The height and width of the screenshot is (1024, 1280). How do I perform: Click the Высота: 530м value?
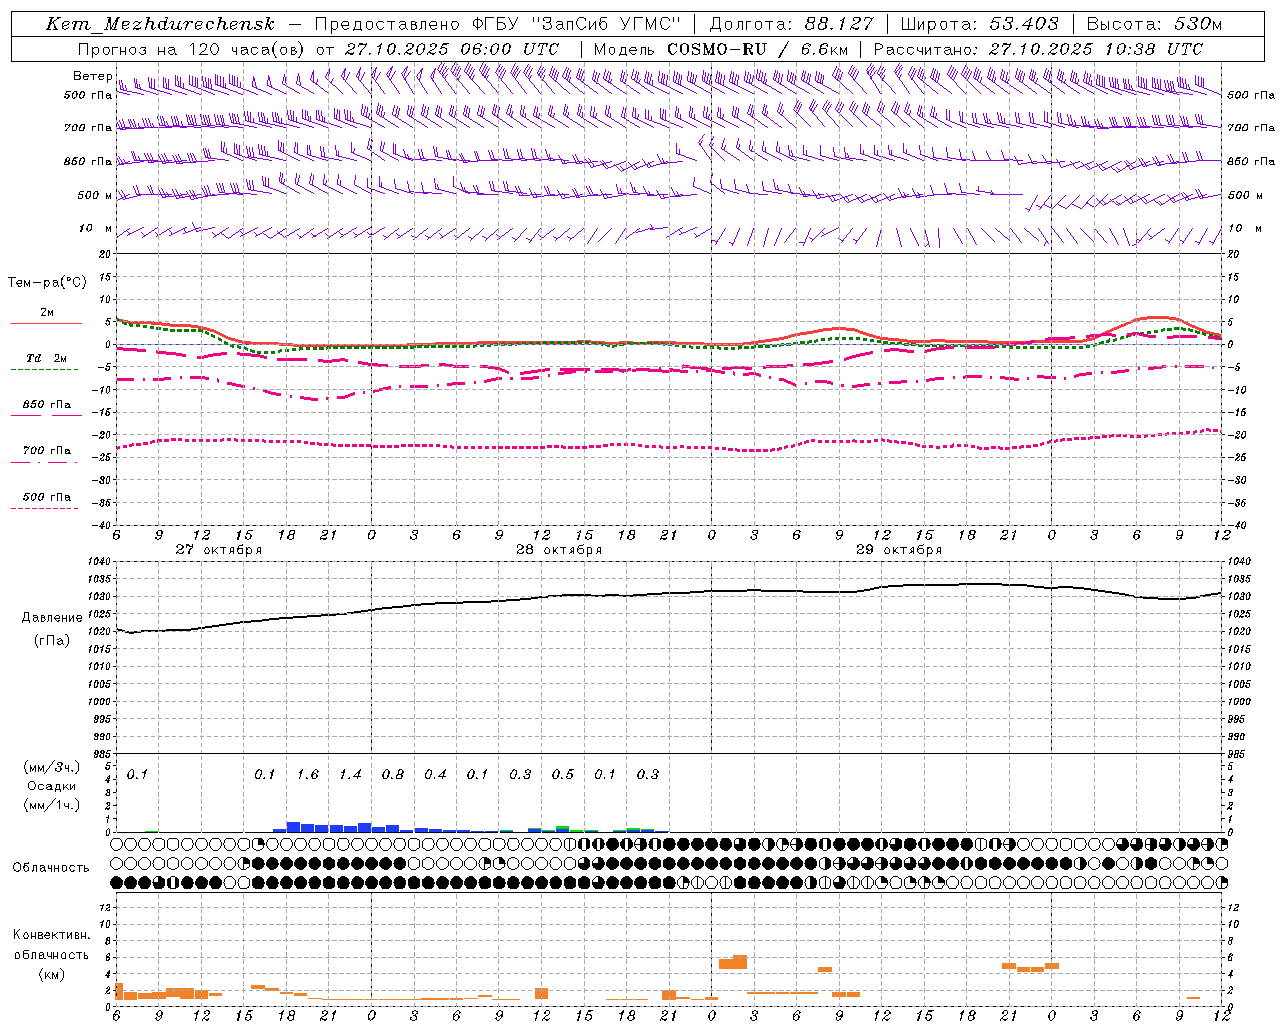1154,24
